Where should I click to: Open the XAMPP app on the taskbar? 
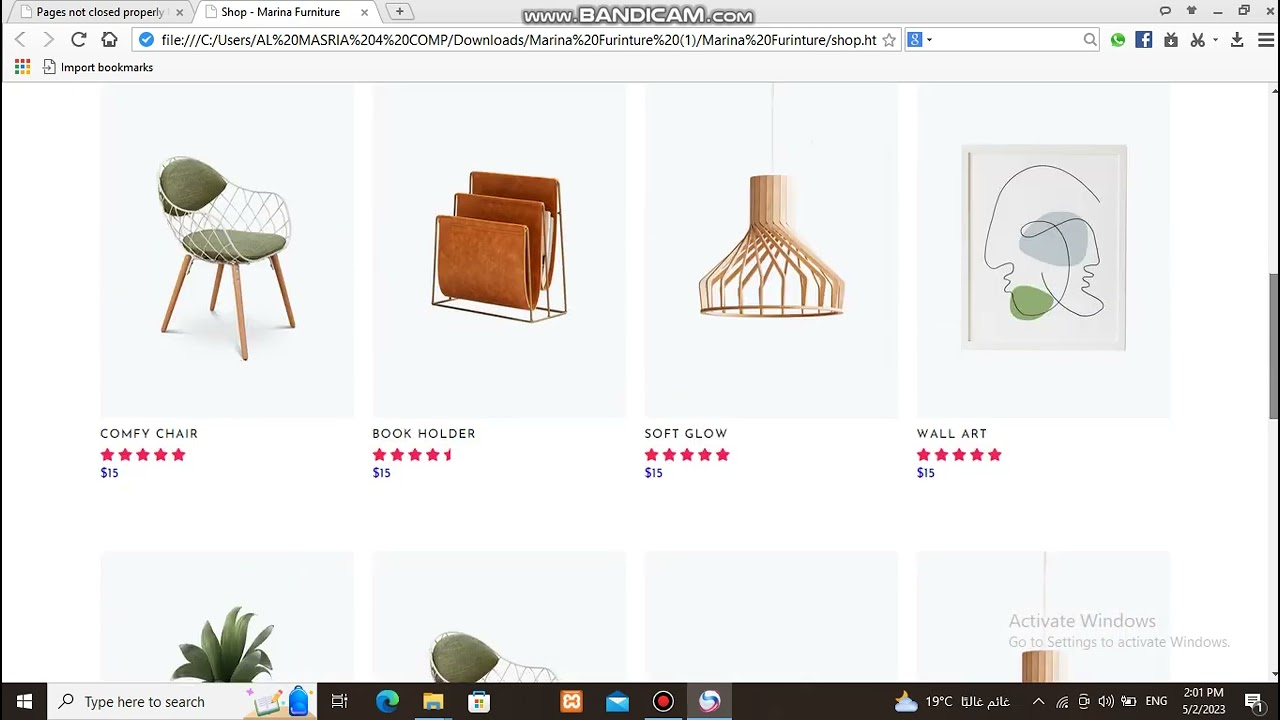point(571,701)
